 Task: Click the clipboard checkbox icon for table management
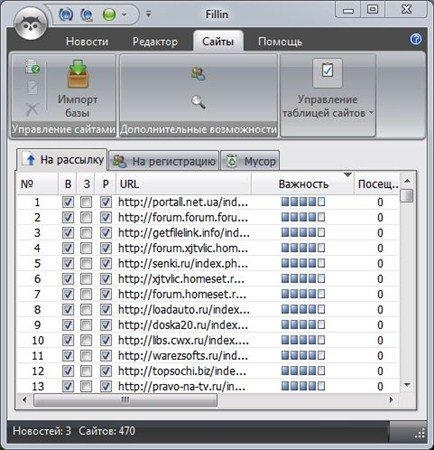[327, 73]
